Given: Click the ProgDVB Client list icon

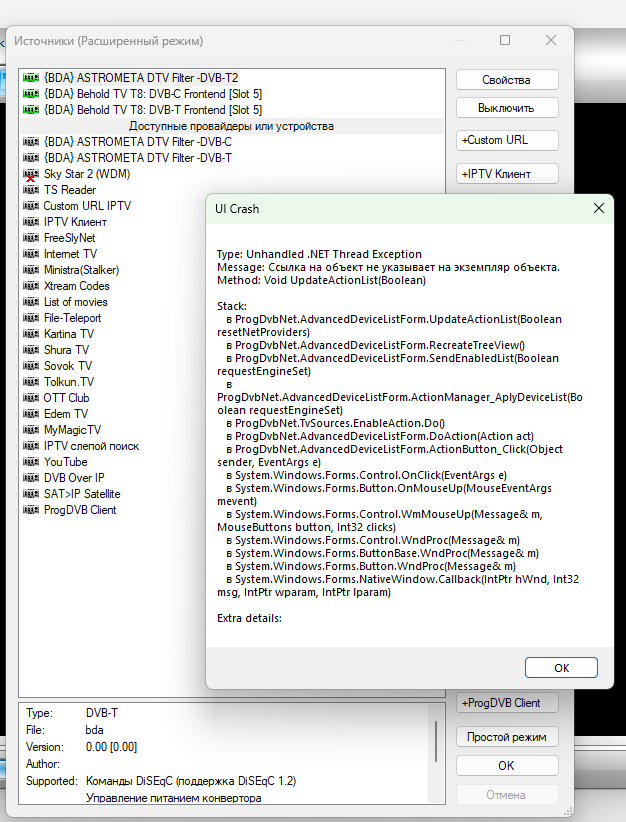Looking at the screenshot, I should [30, 510].
